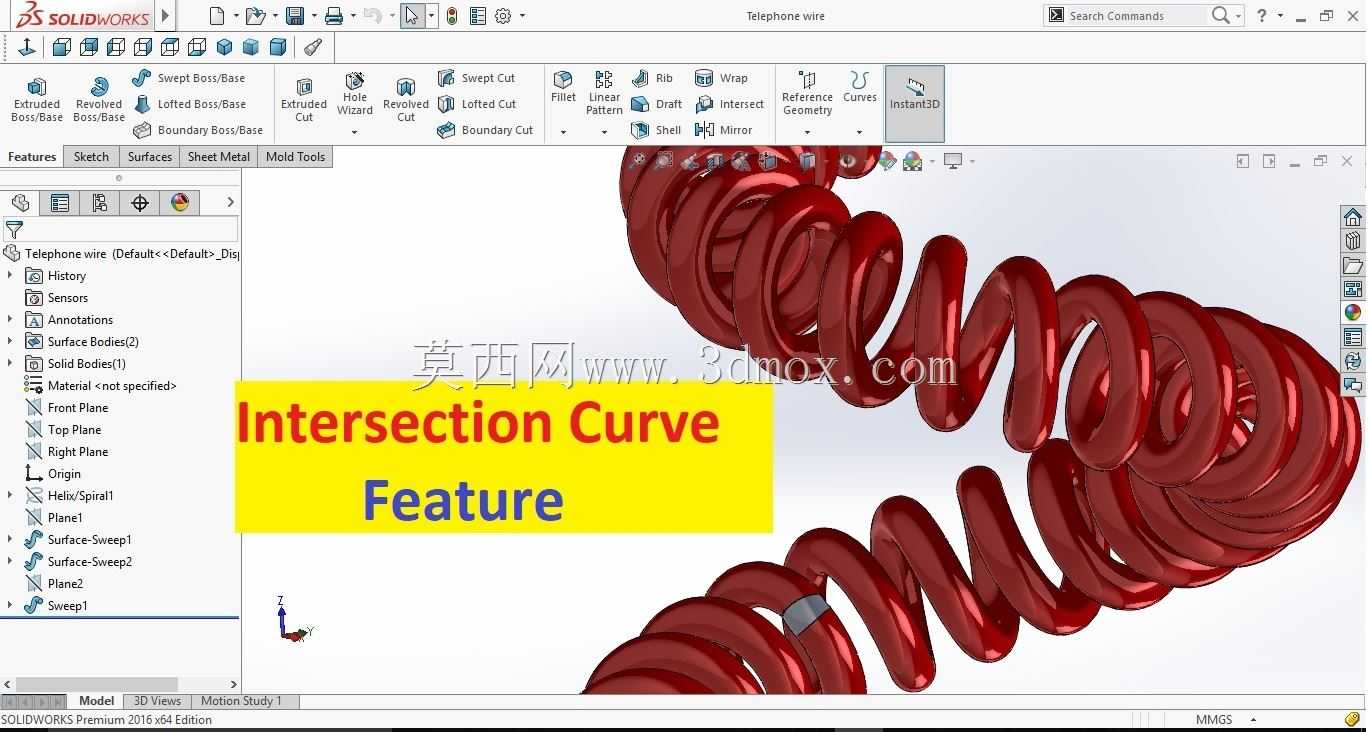The image size is (1368, 732).
Task: Click the Boundary Cut button
Action: (485, 130)
